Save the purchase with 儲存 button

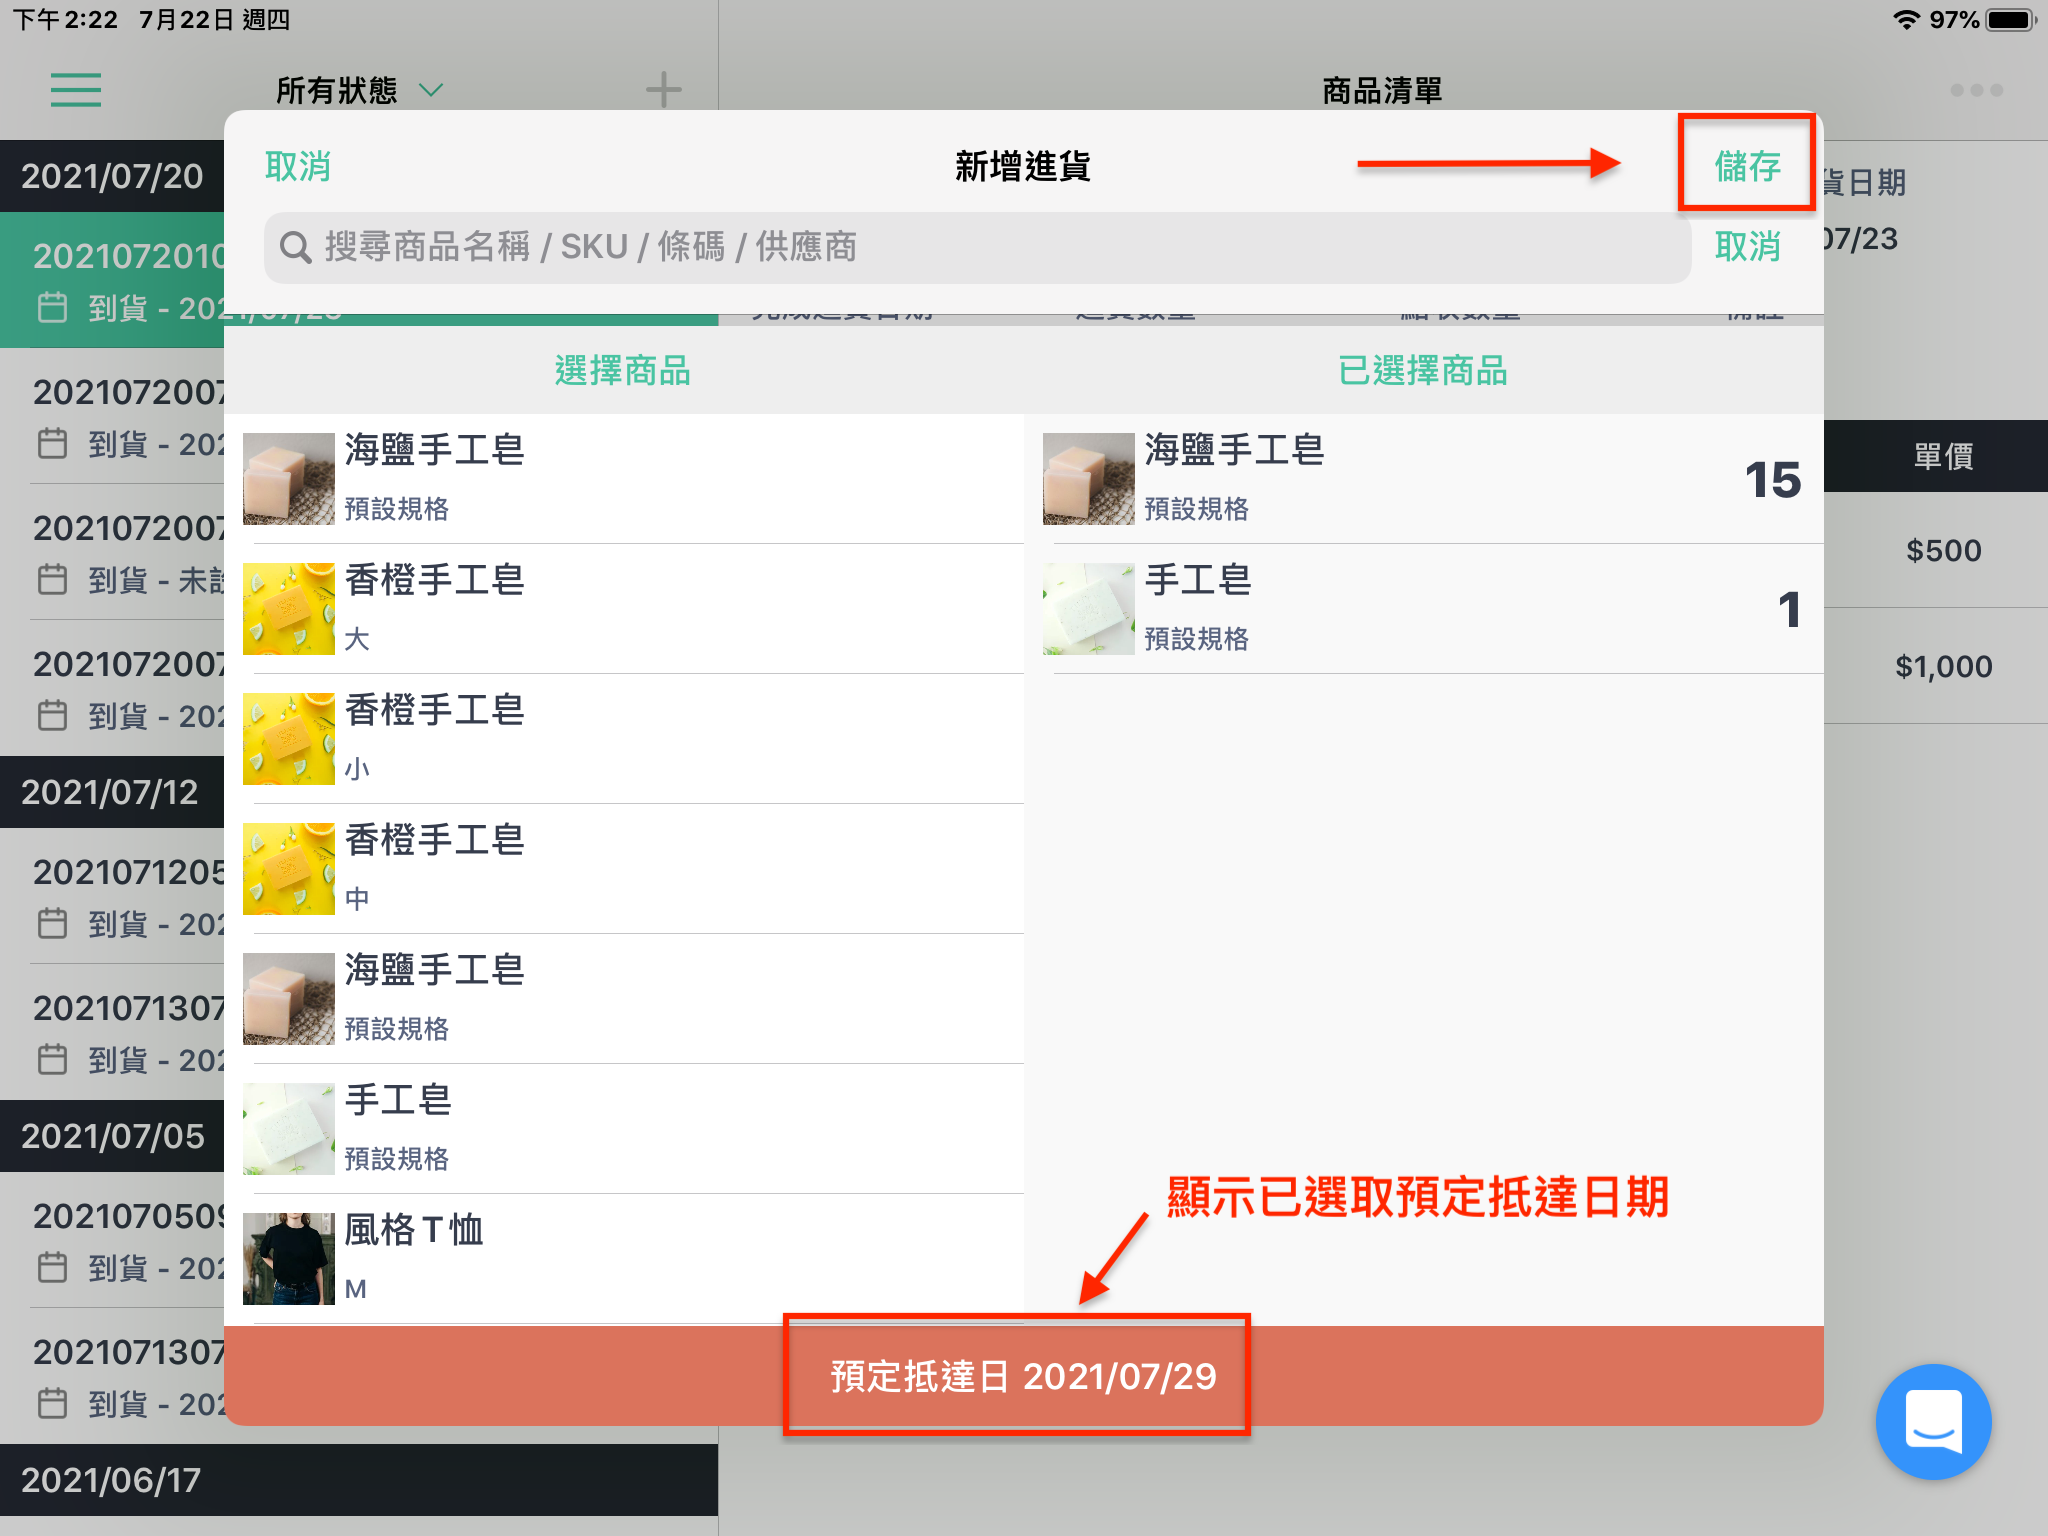(x=1747, y=166)
